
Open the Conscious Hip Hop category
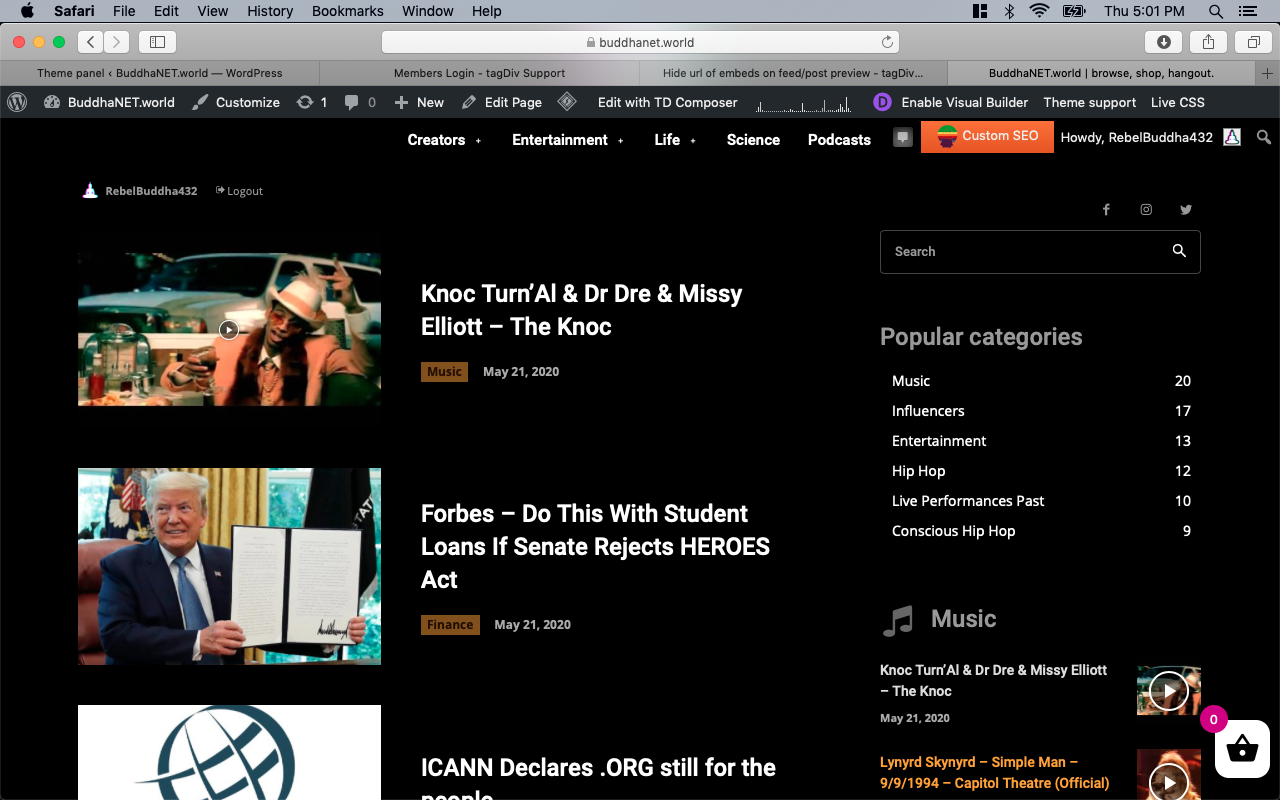(x=1041, y=531)
